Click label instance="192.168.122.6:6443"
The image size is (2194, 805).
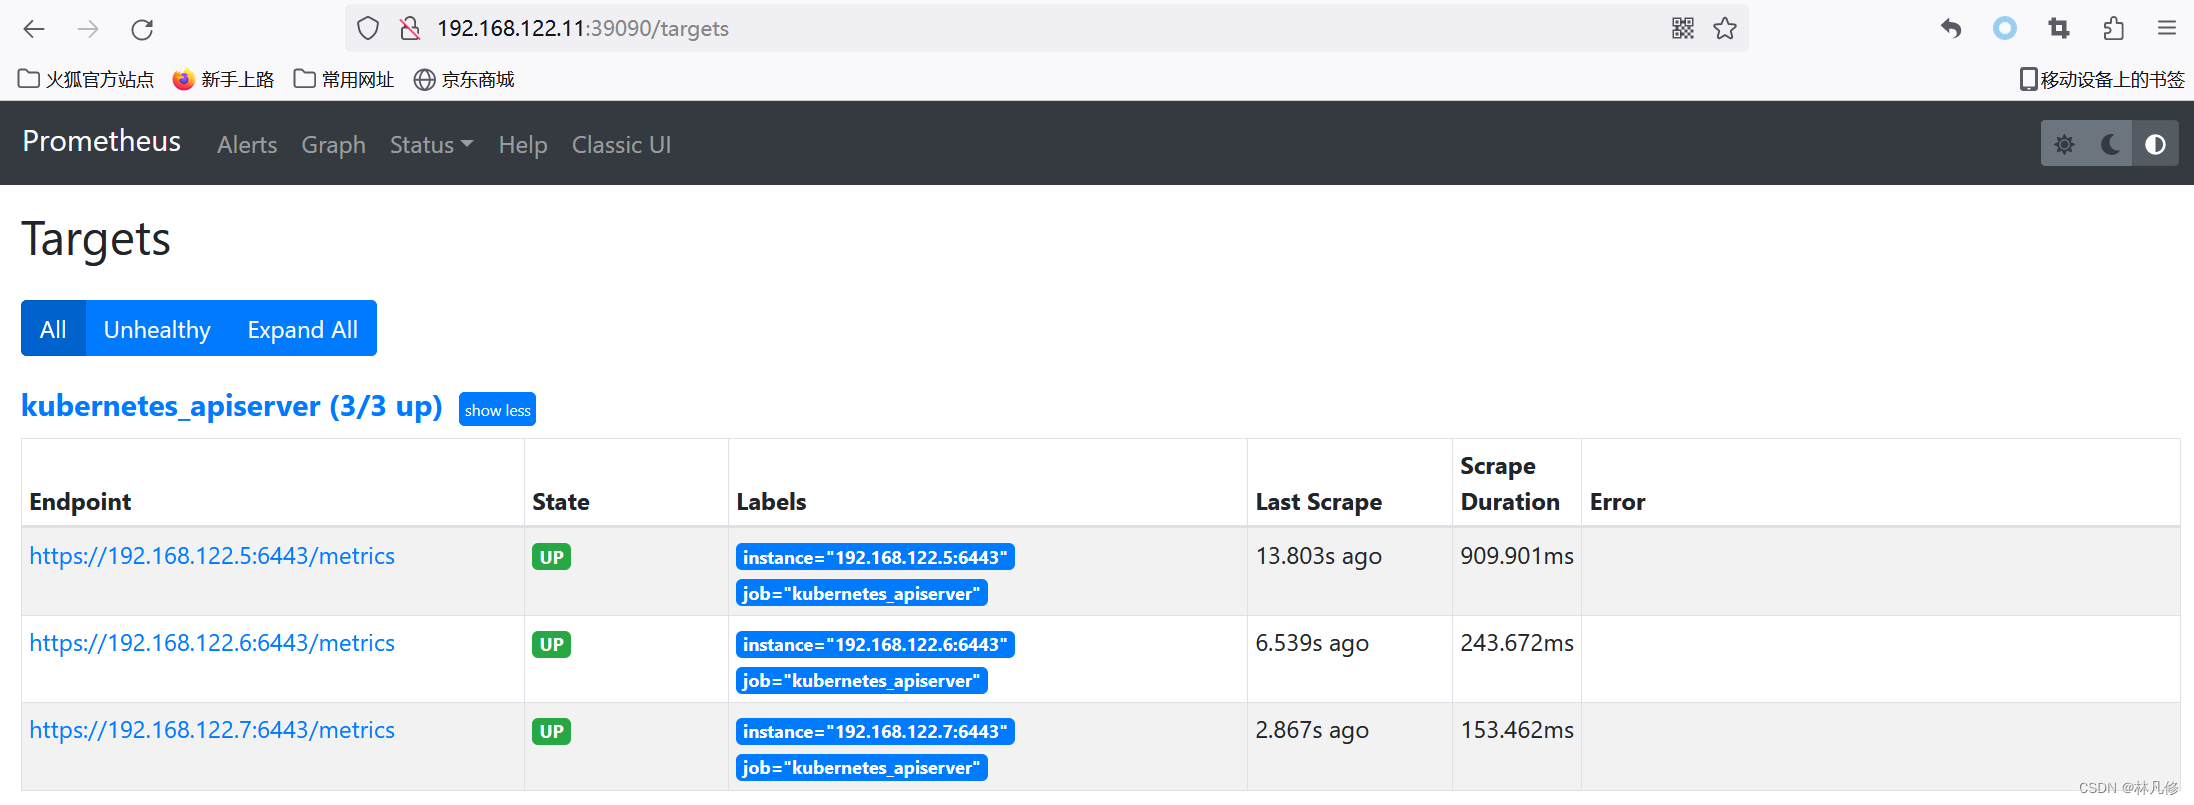pos(875,644)
